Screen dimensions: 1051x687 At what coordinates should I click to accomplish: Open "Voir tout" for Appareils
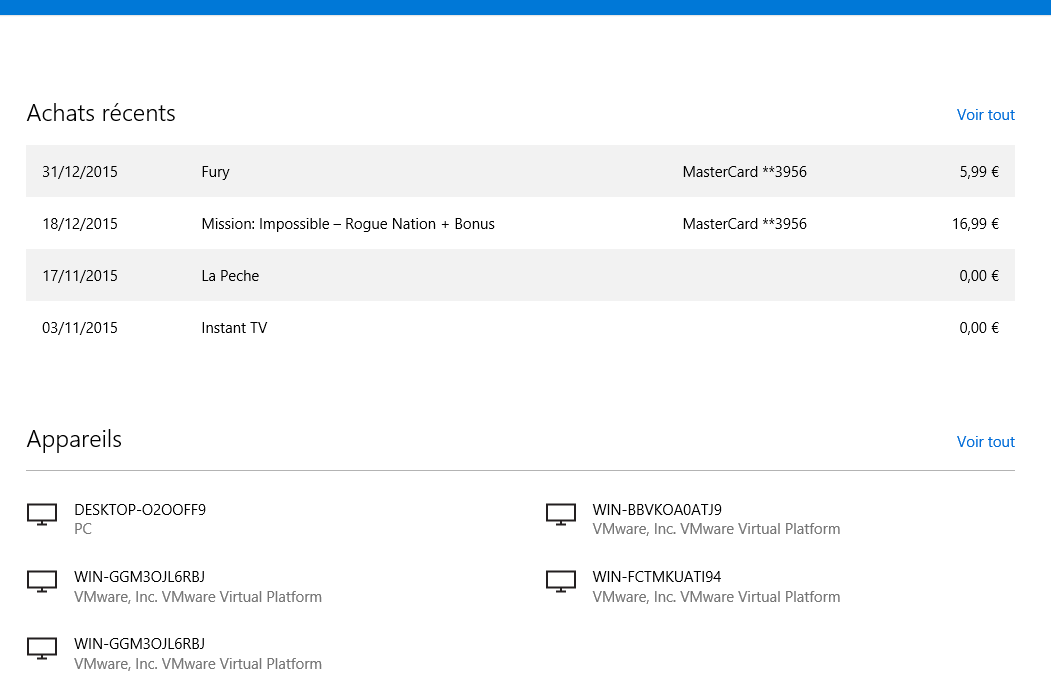985,442
